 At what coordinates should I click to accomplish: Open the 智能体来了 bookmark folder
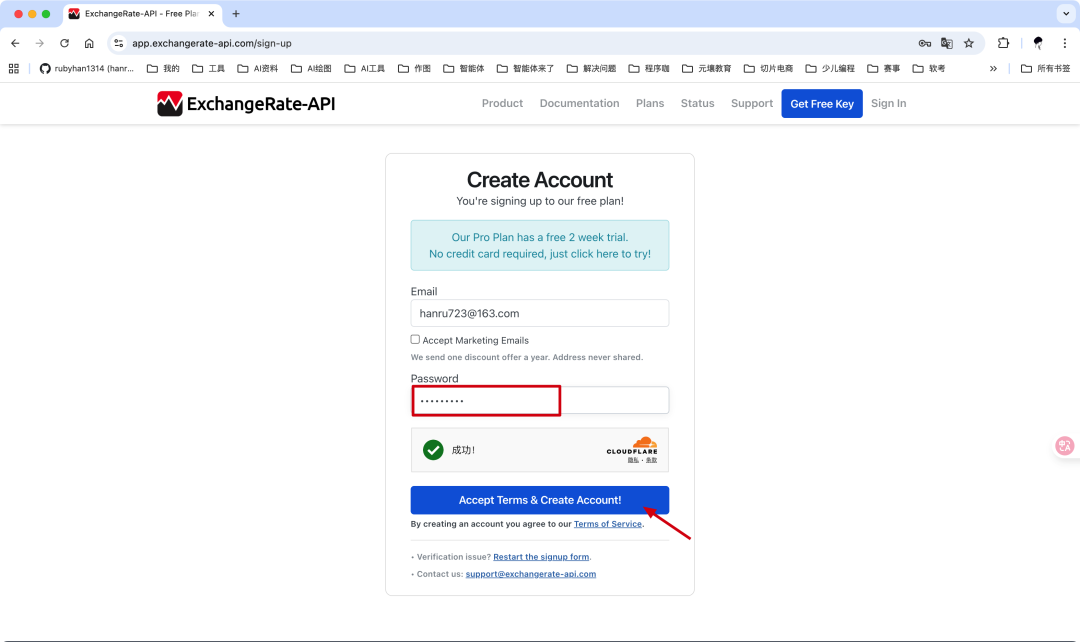tap(526, 68)
